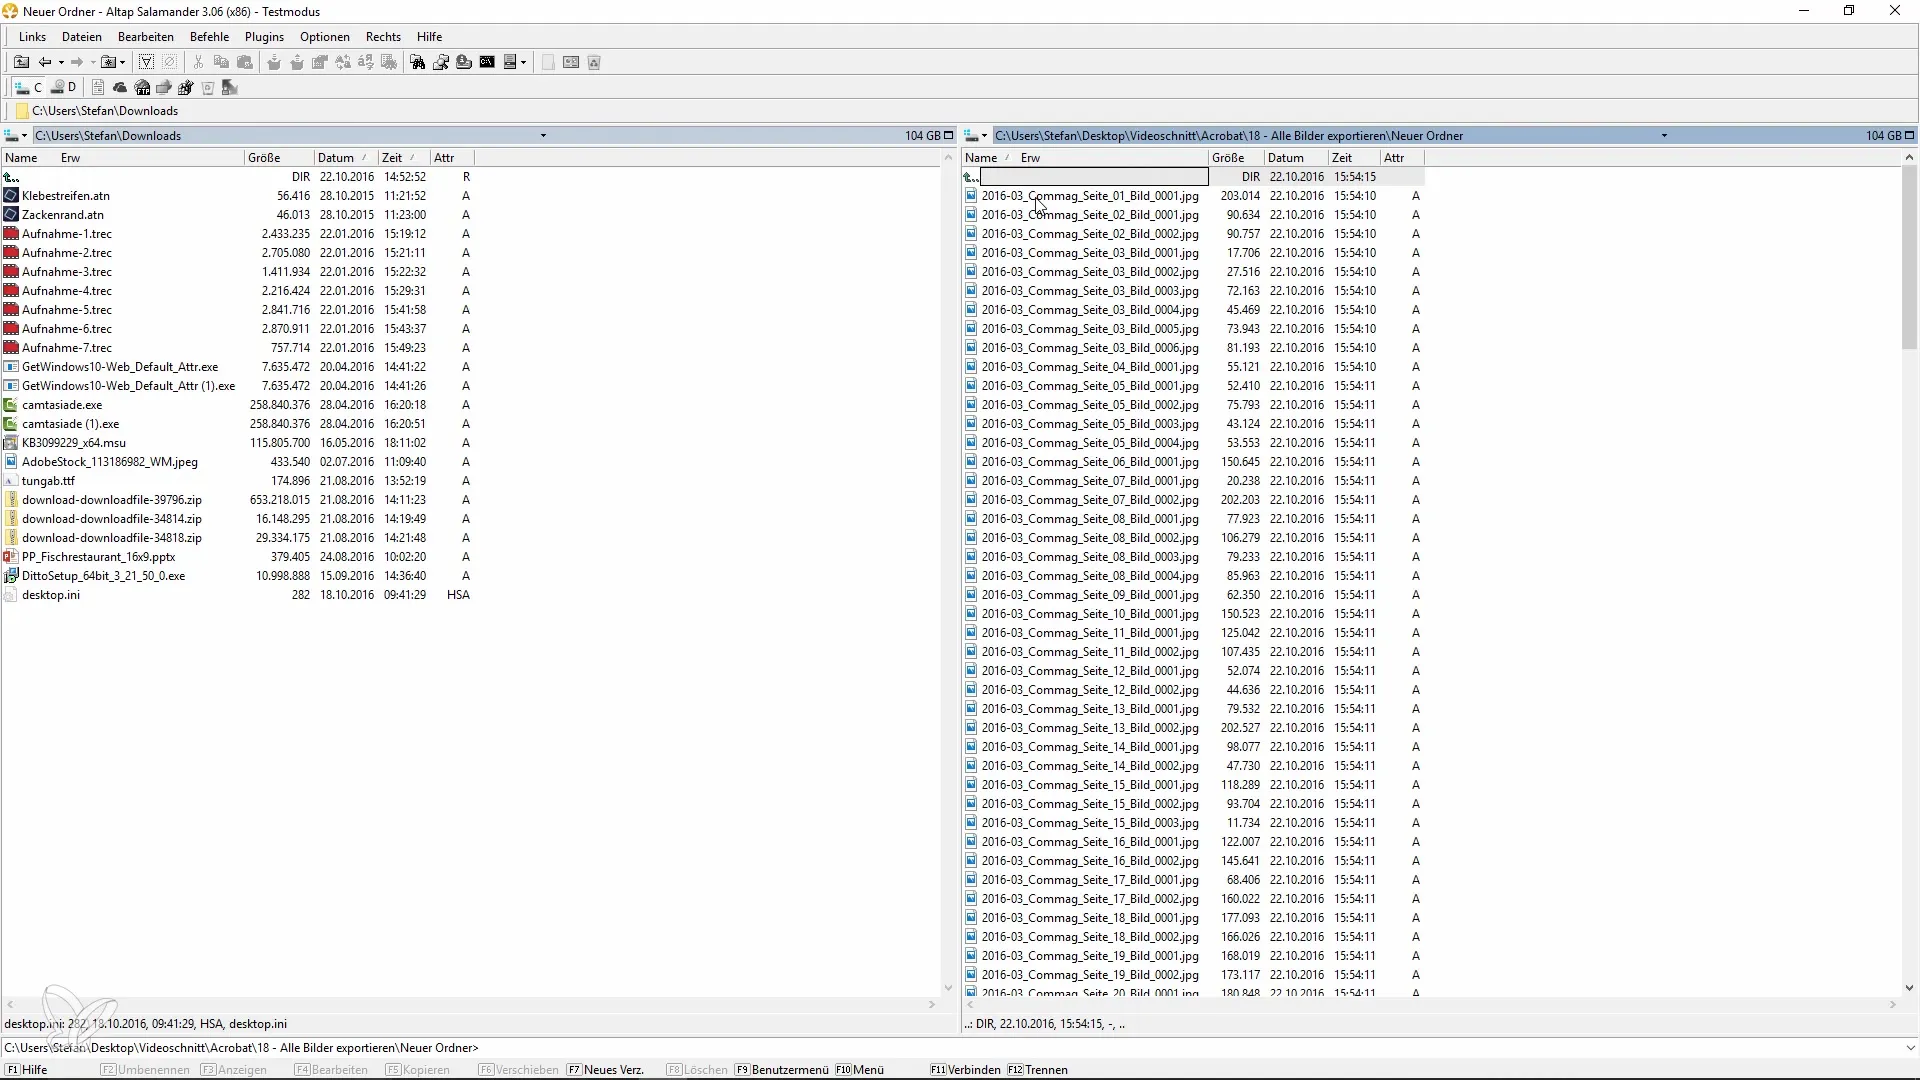Open the Plugins menu

pos(265,37)
